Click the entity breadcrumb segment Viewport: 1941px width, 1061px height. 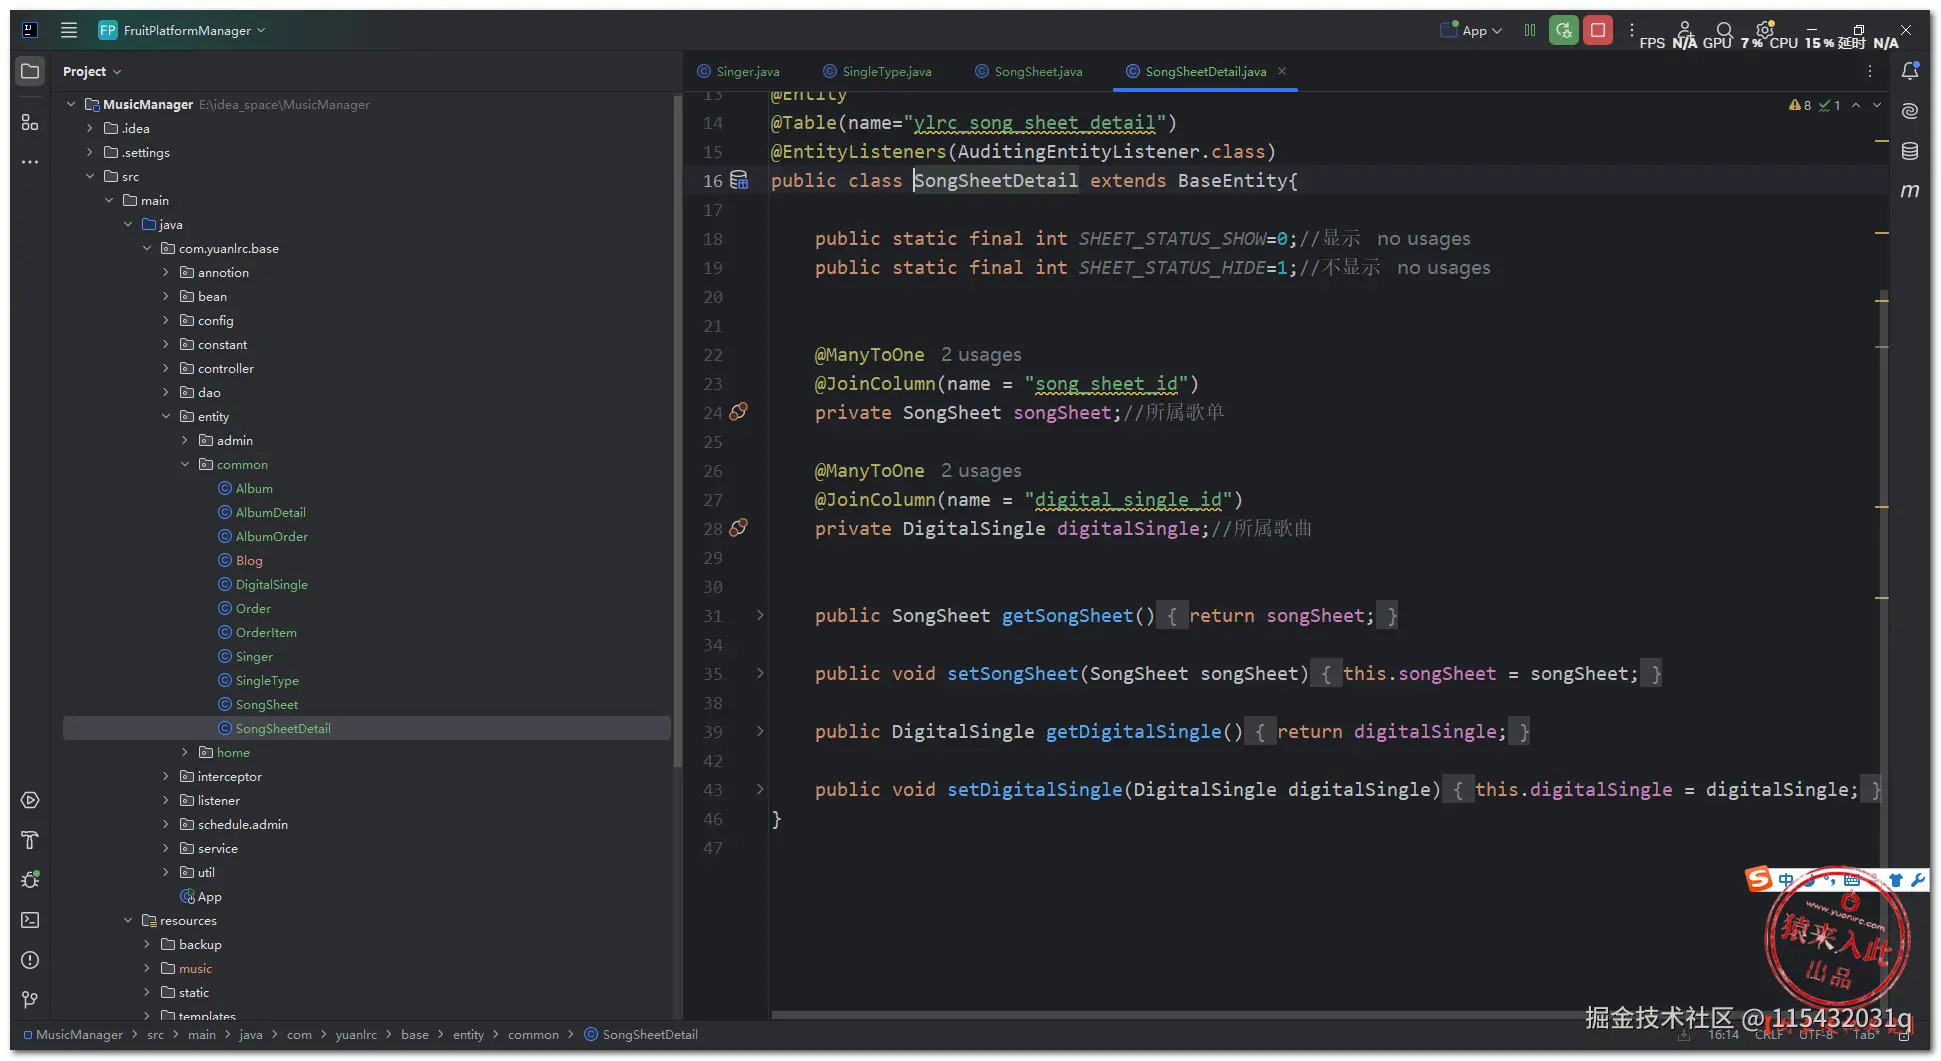pyautogui.click(x=468, y=1034)
